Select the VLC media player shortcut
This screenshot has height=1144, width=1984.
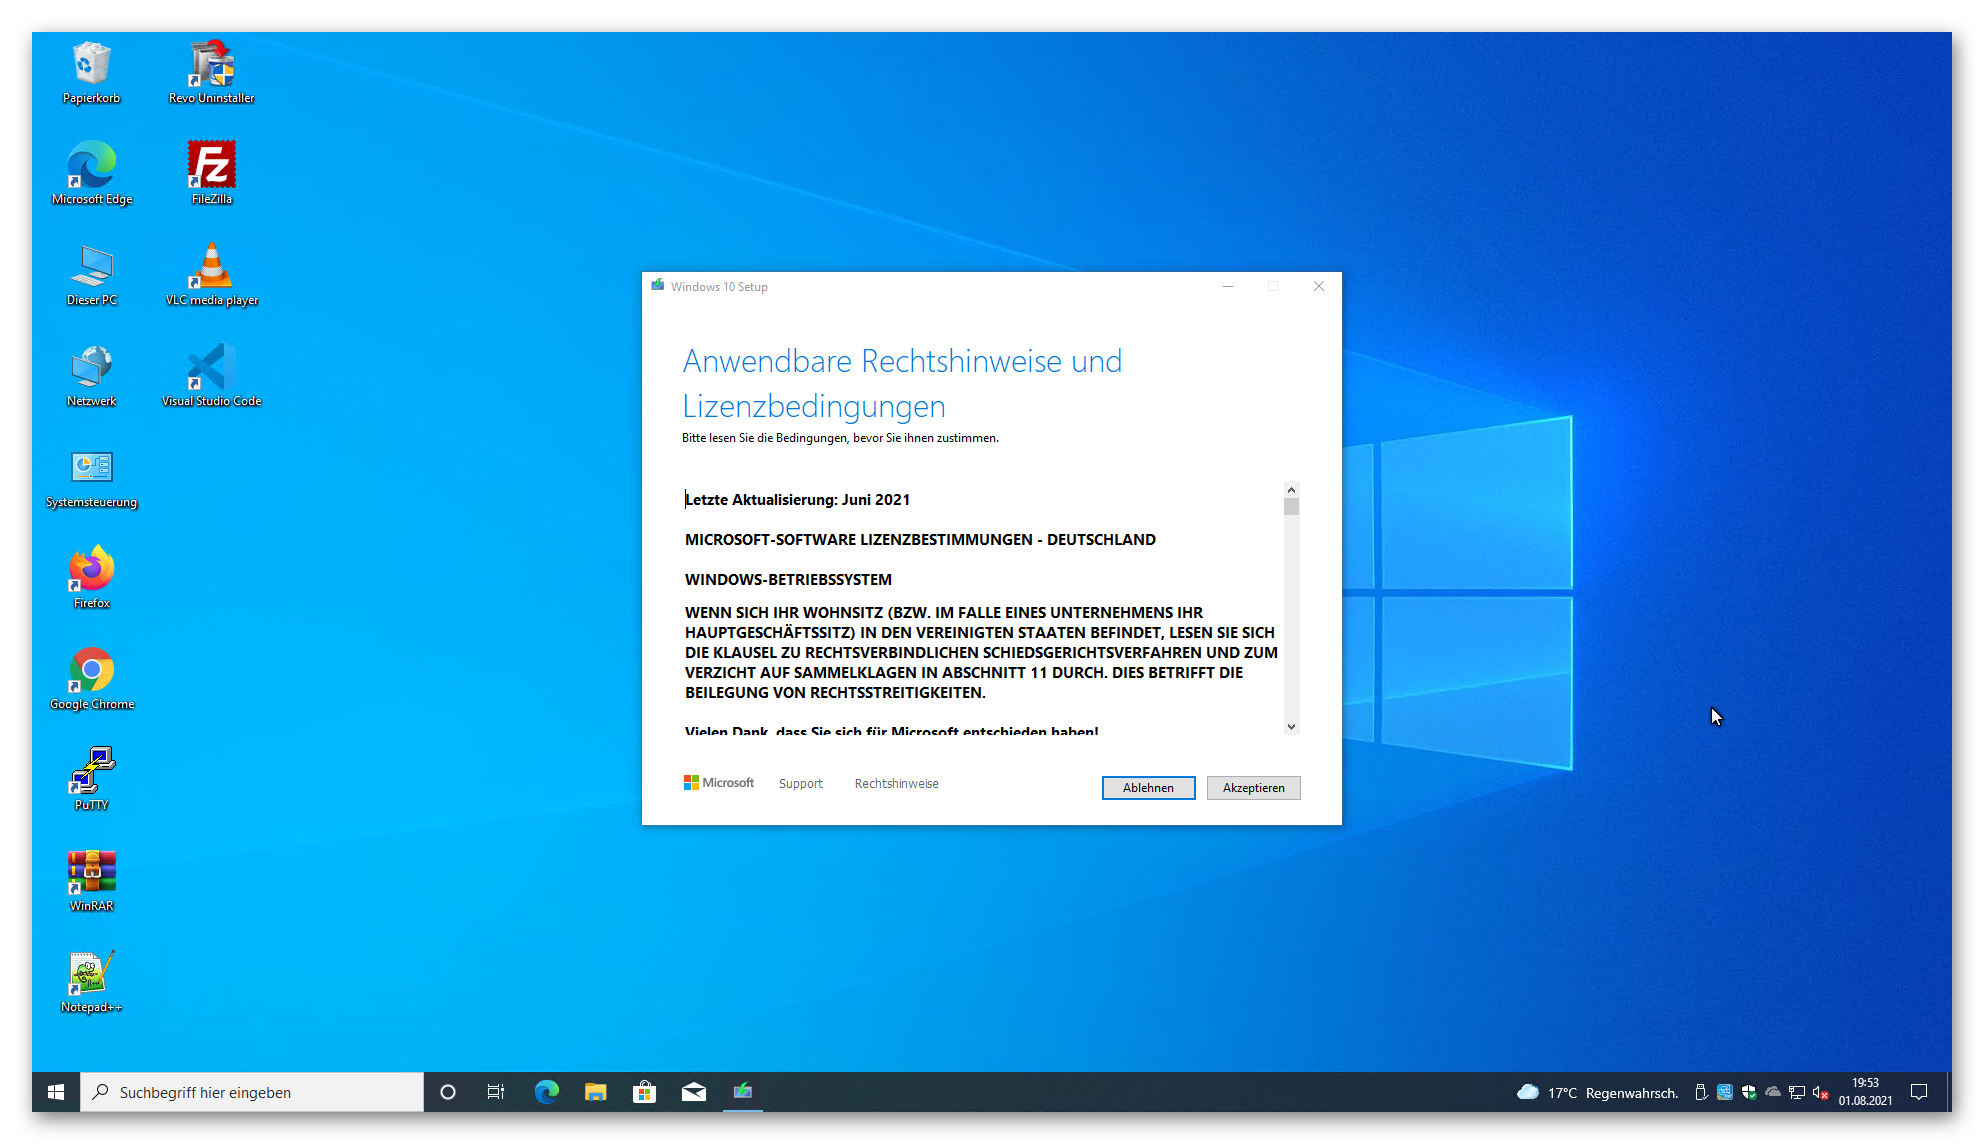pyautogui.click(x=211, y=274)
